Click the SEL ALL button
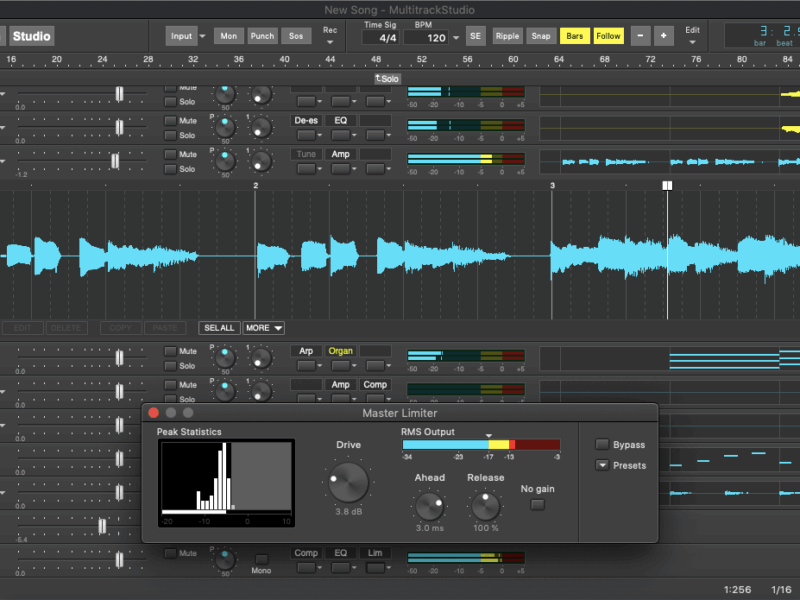Image resolution: width=800 pixels, height=600 pixels. point(219,328)
